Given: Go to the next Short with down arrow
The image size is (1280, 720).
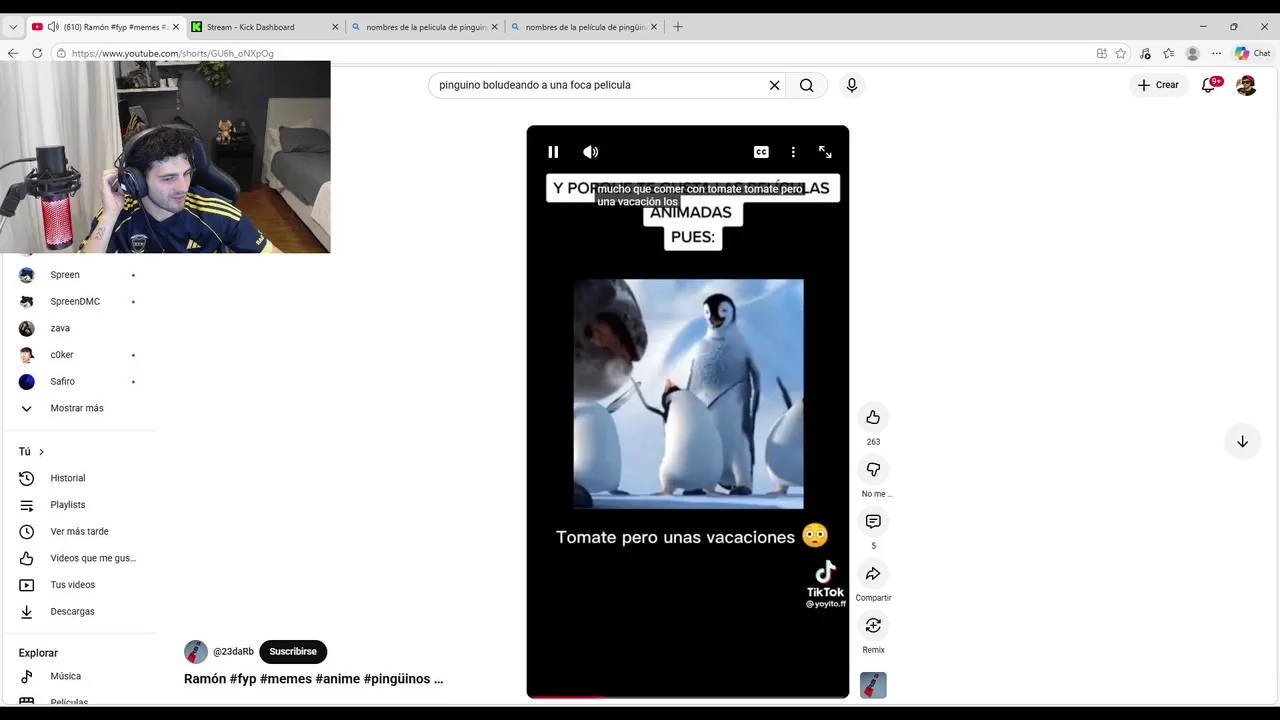Looking at the screenshot, I should pyautogui.click(x=1242, y=441).
